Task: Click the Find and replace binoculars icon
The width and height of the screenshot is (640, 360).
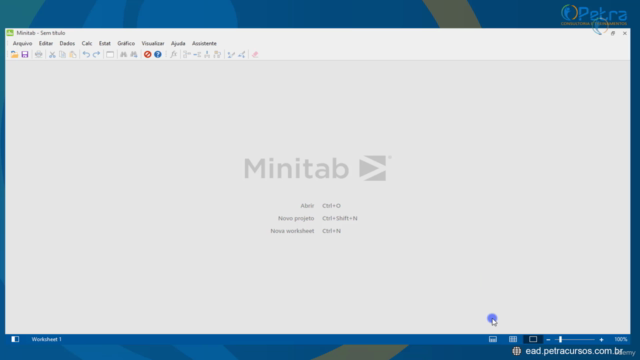Action: (133, 54)
